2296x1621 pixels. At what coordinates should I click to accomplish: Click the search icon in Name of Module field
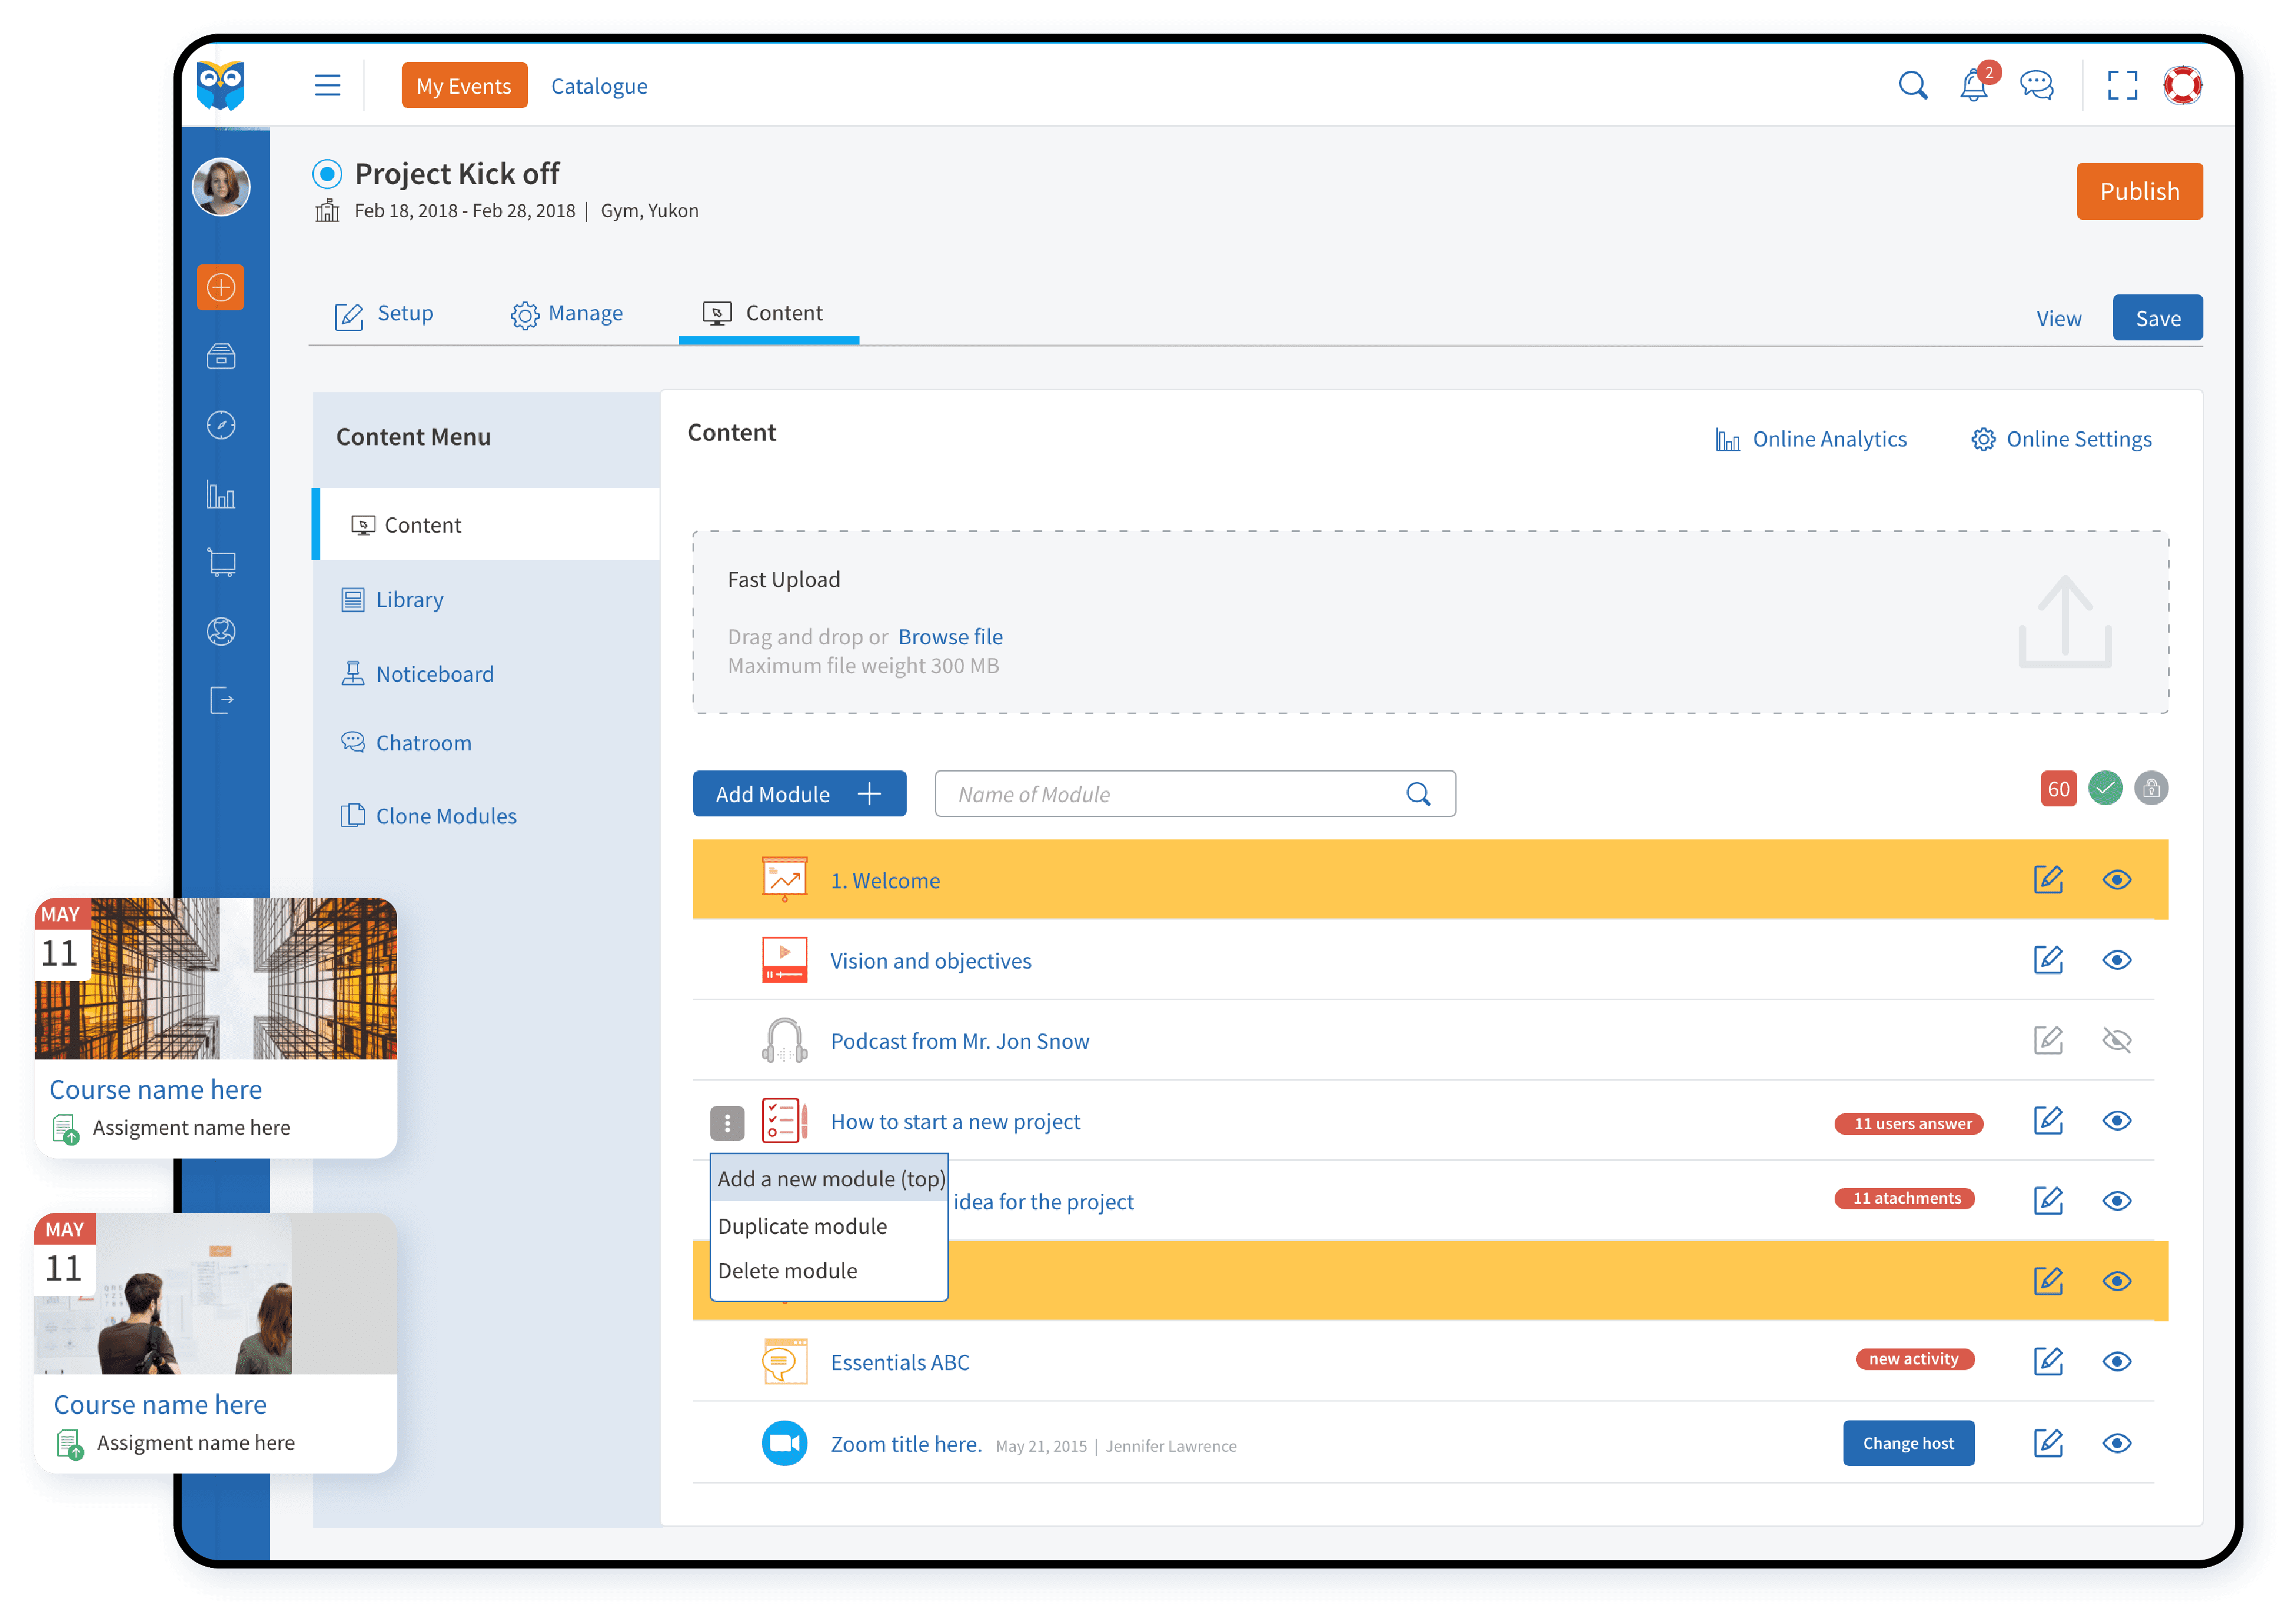coord(1418,794)
